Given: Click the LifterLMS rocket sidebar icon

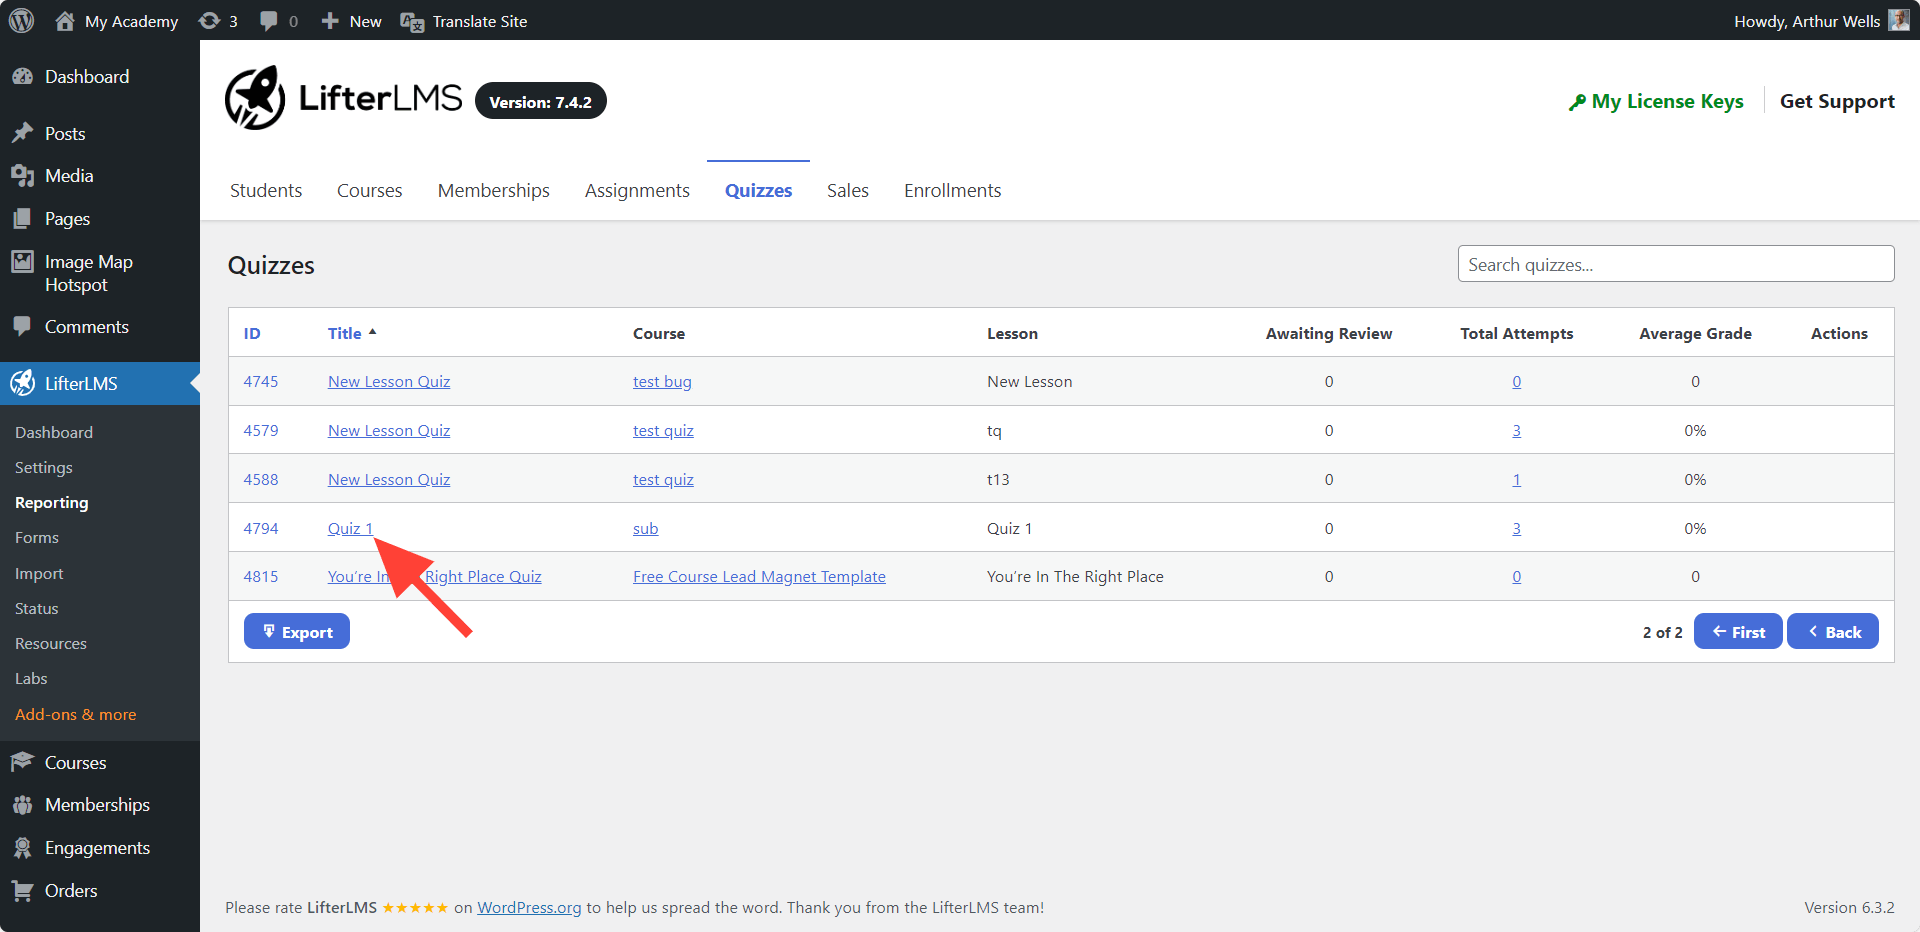Looking at the screenshot, I should 22,383.
